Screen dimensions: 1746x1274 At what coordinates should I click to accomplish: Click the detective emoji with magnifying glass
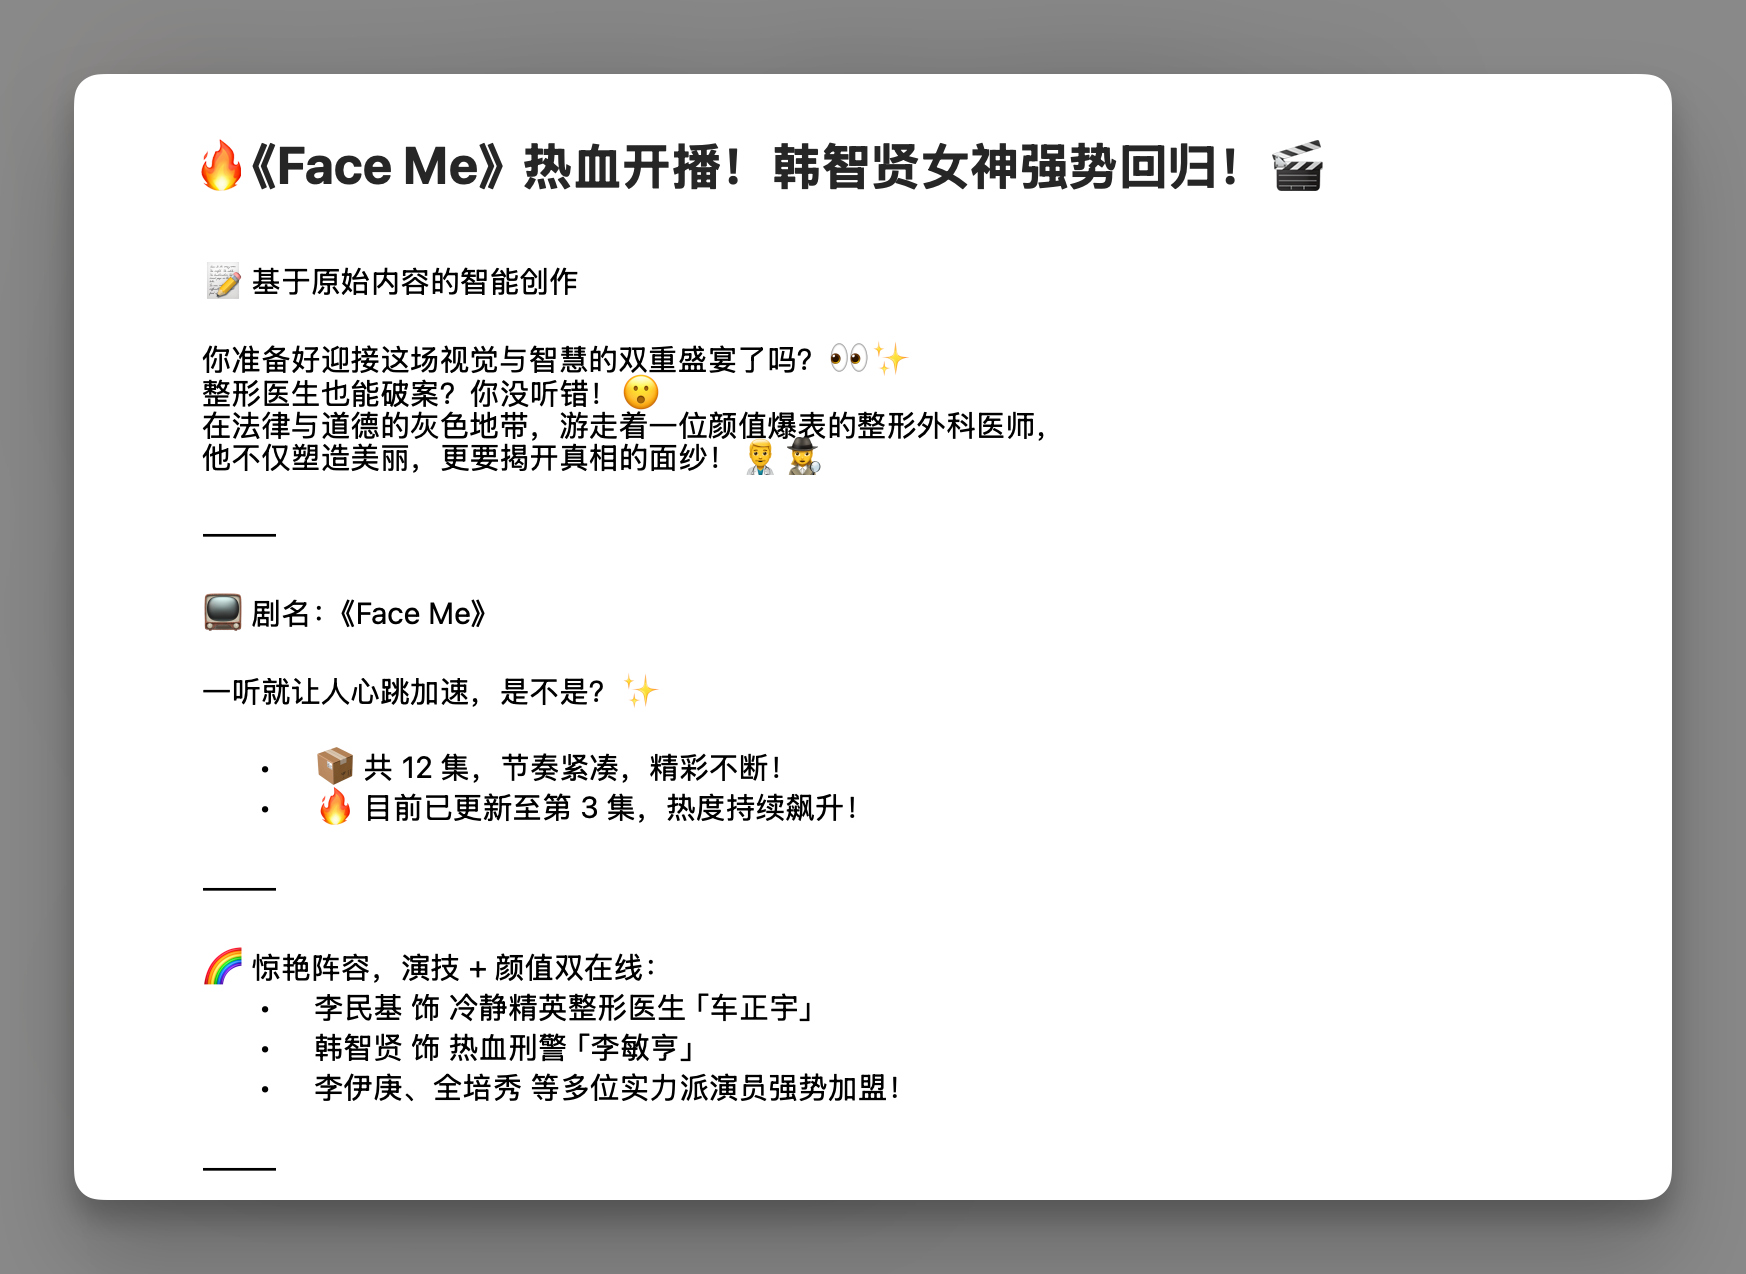(803, 458)
